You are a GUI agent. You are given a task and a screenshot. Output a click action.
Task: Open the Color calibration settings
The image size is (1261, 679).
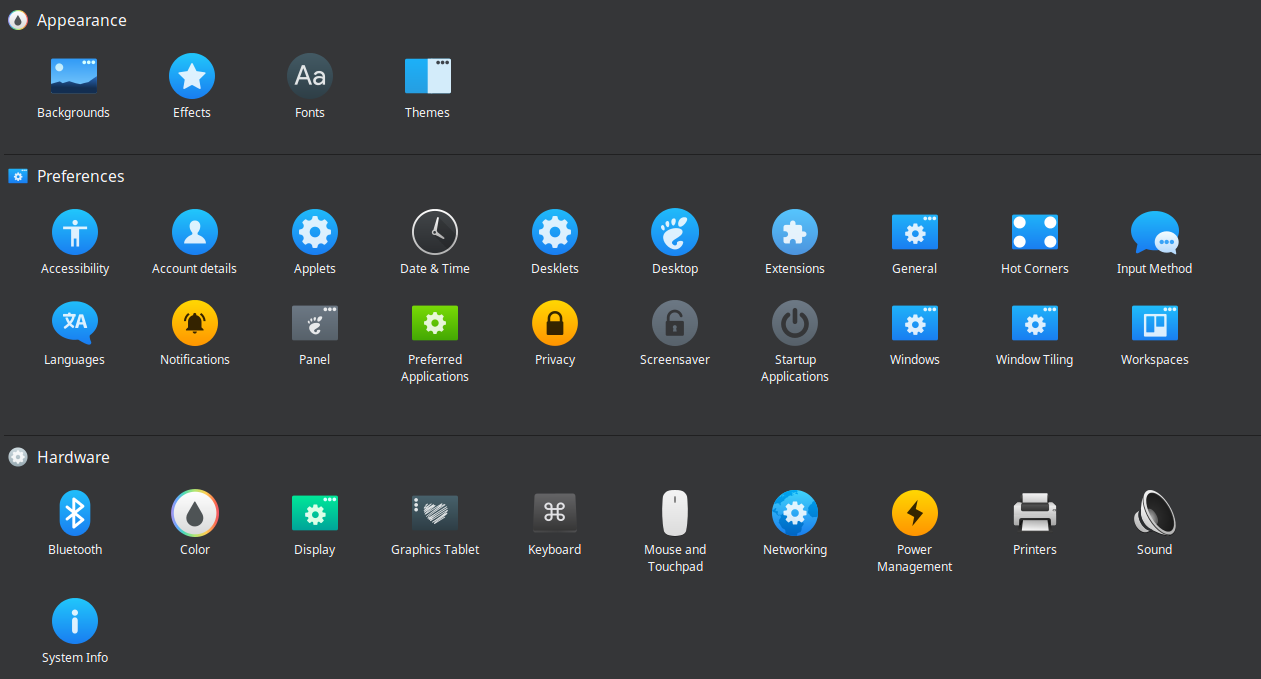(x=194, y=512)
